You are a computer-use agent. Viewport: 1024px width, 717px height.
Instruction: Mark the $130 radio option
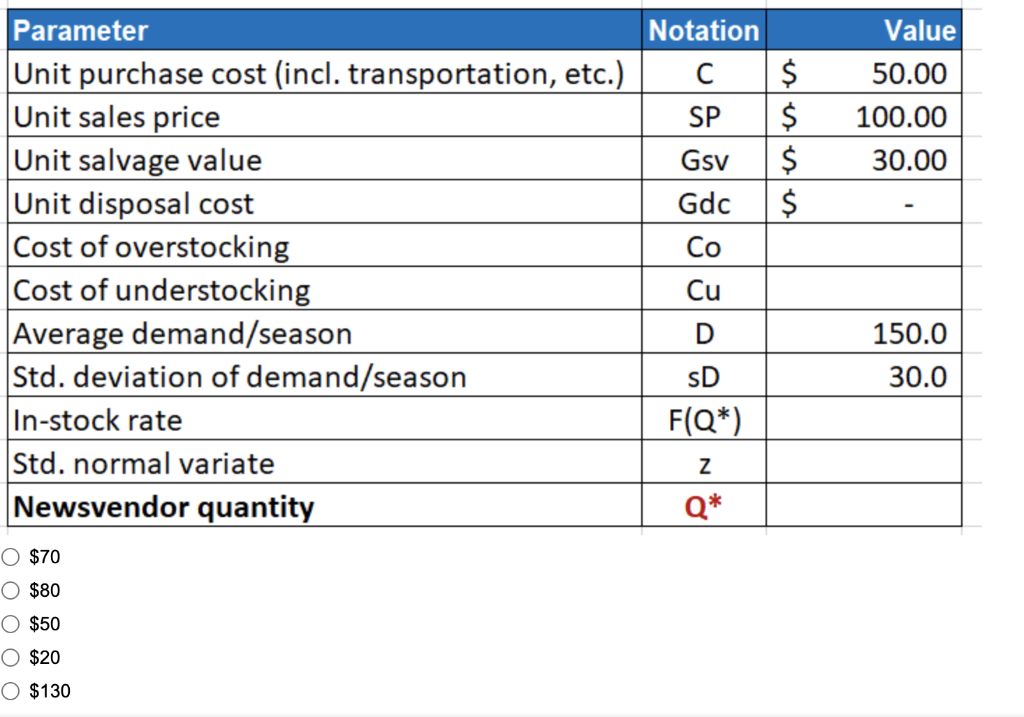coord(11,690)
